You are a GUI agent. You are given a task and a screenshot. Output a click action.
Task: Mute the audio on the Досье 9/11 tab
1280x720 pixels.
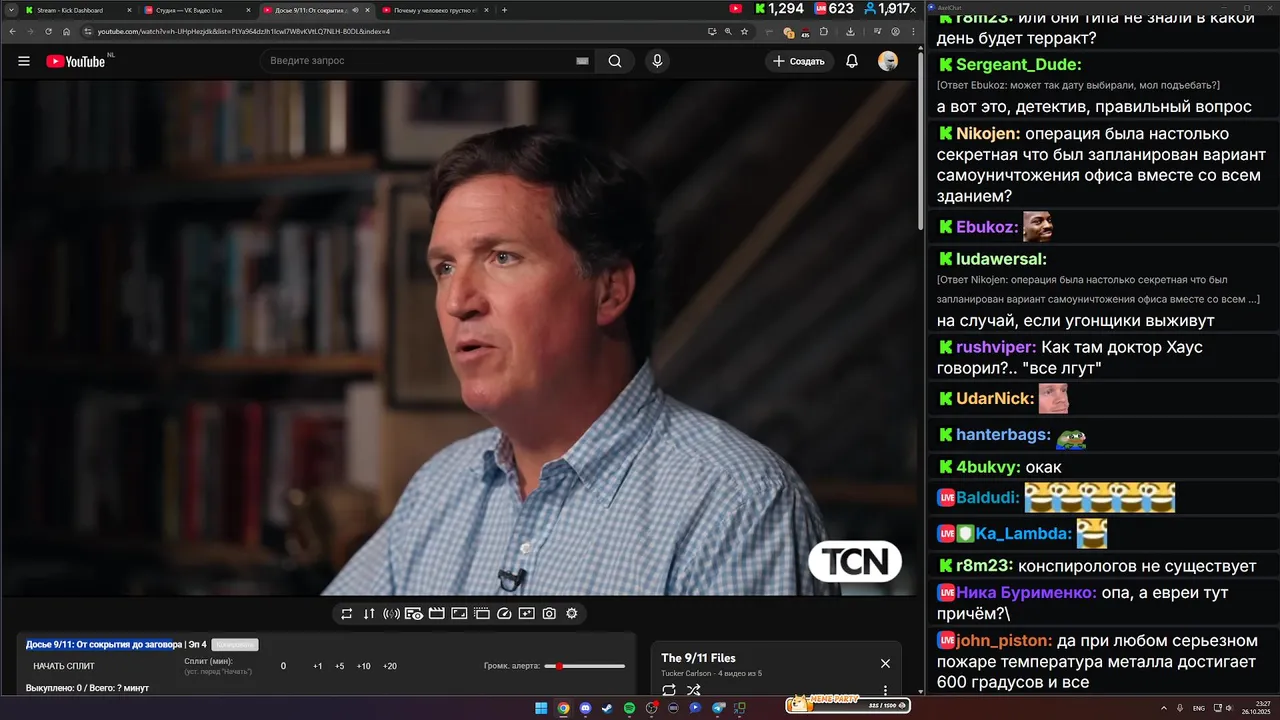[355, 10]
